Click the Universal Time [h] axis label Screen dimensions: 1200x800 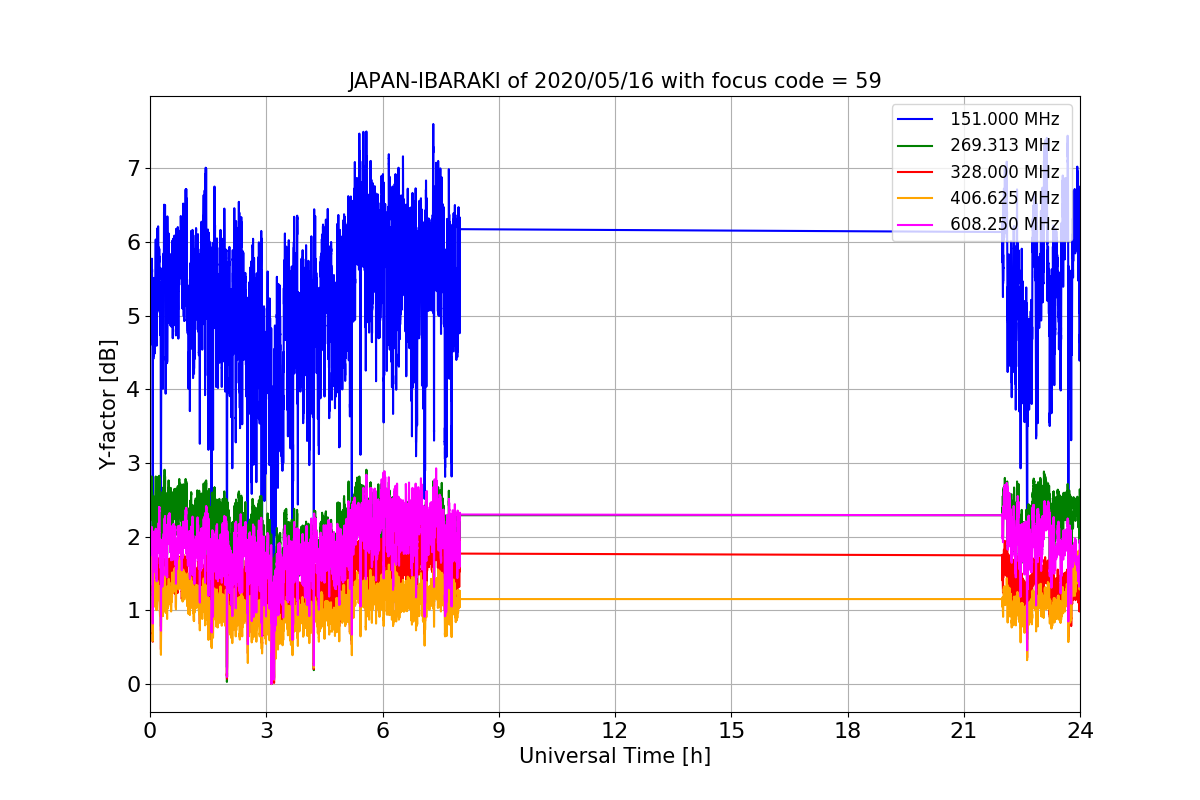[615, 757]
